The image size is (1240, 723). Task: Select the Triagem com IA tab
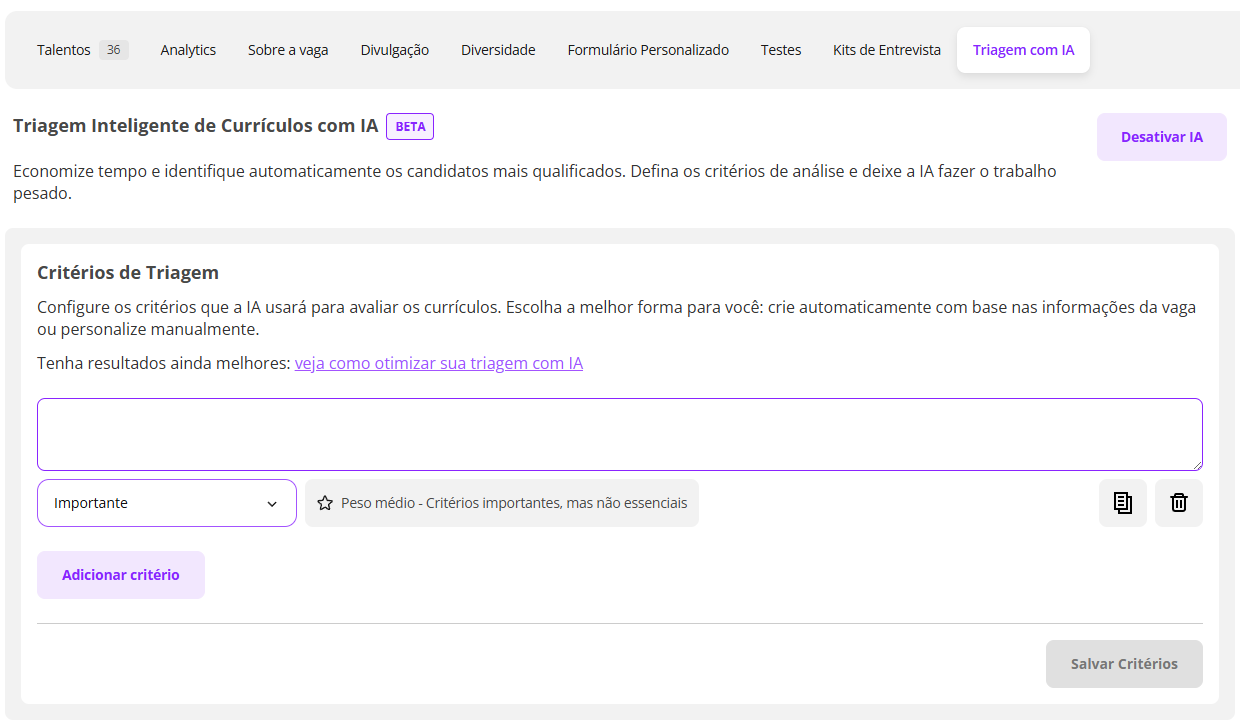coord(1023,50)
